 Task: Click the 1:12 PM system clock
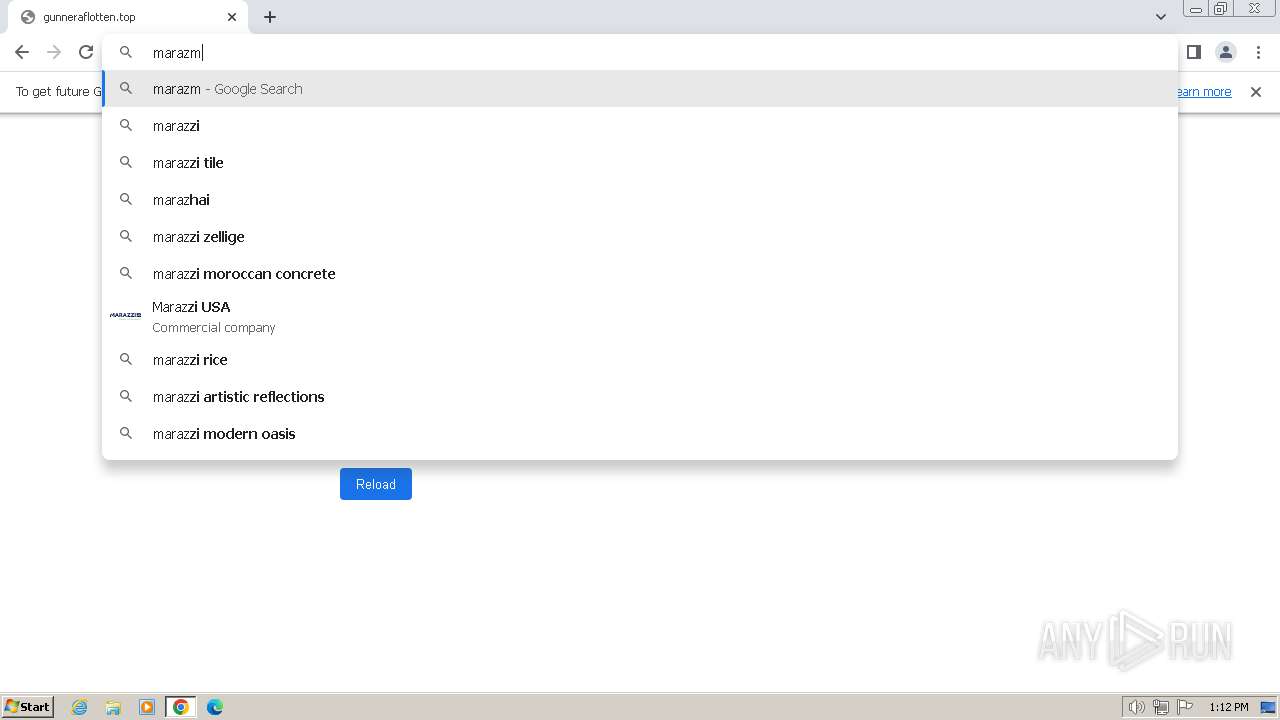[1229, 707]
